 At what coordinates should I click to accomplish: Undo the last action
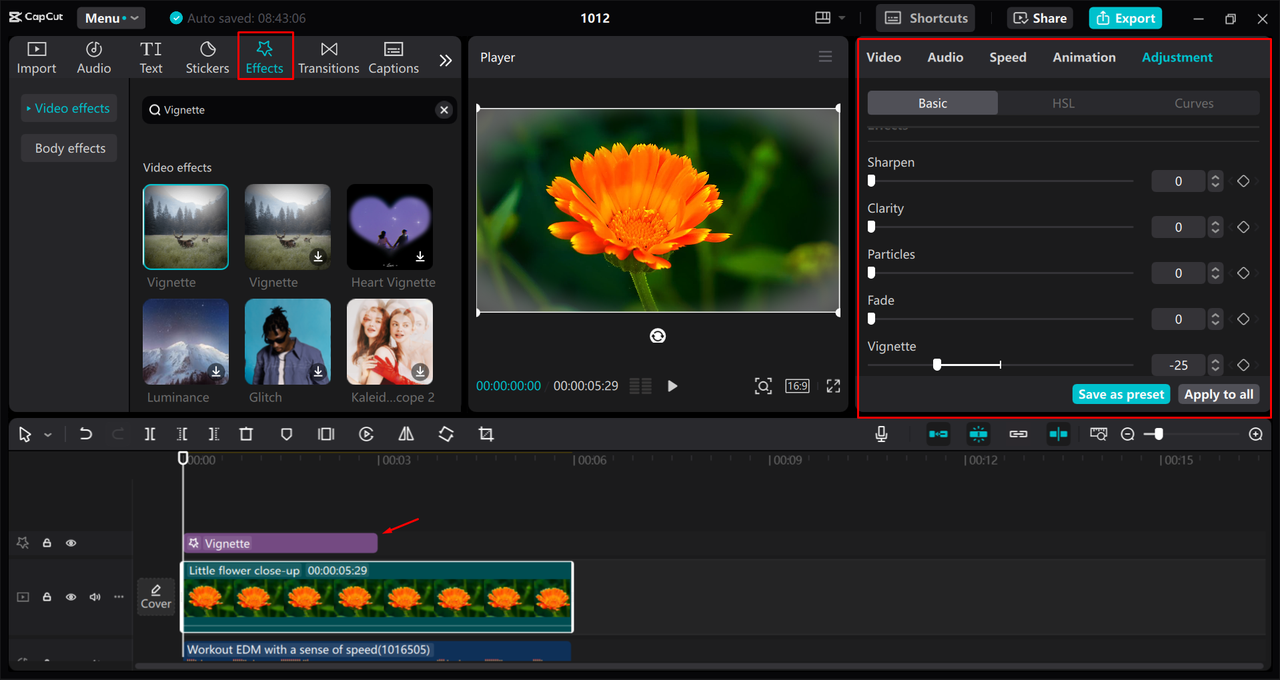click(x=86, y=434)
